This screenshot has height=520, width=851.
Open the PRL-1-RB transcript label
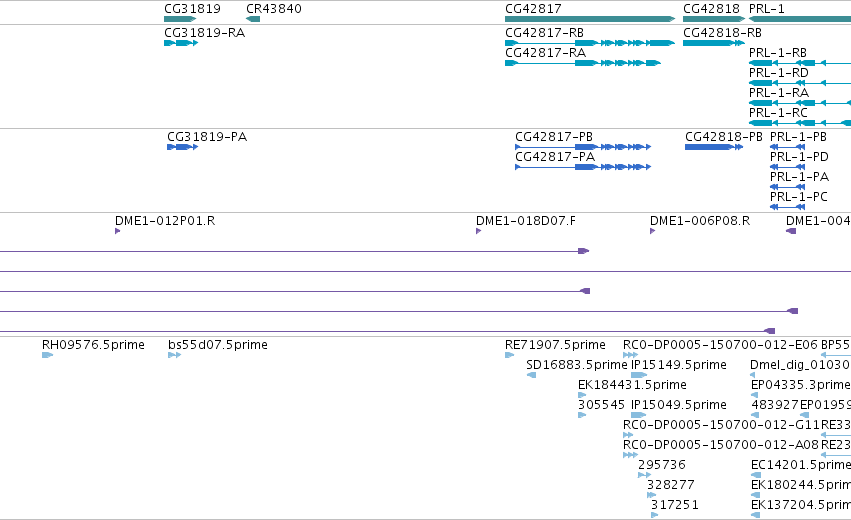tap(778, 53)
